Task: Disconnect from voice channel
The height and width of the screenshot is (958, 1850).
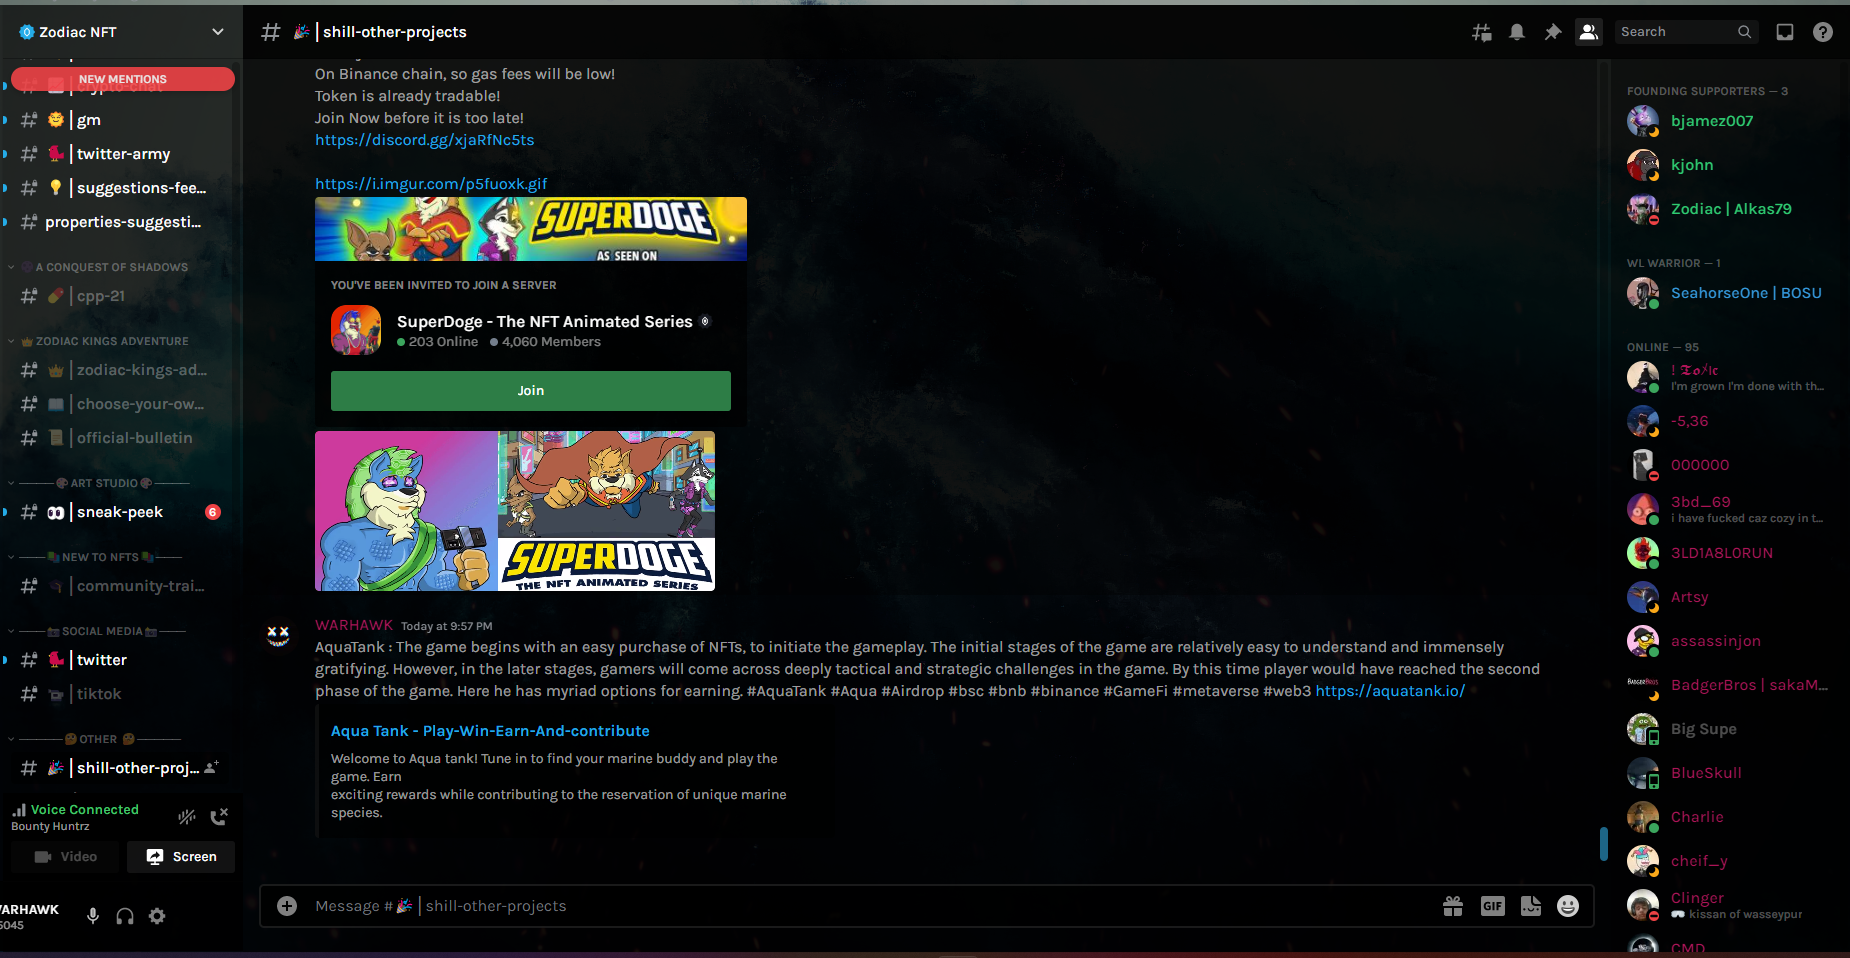Action: (x=219, y=817)
